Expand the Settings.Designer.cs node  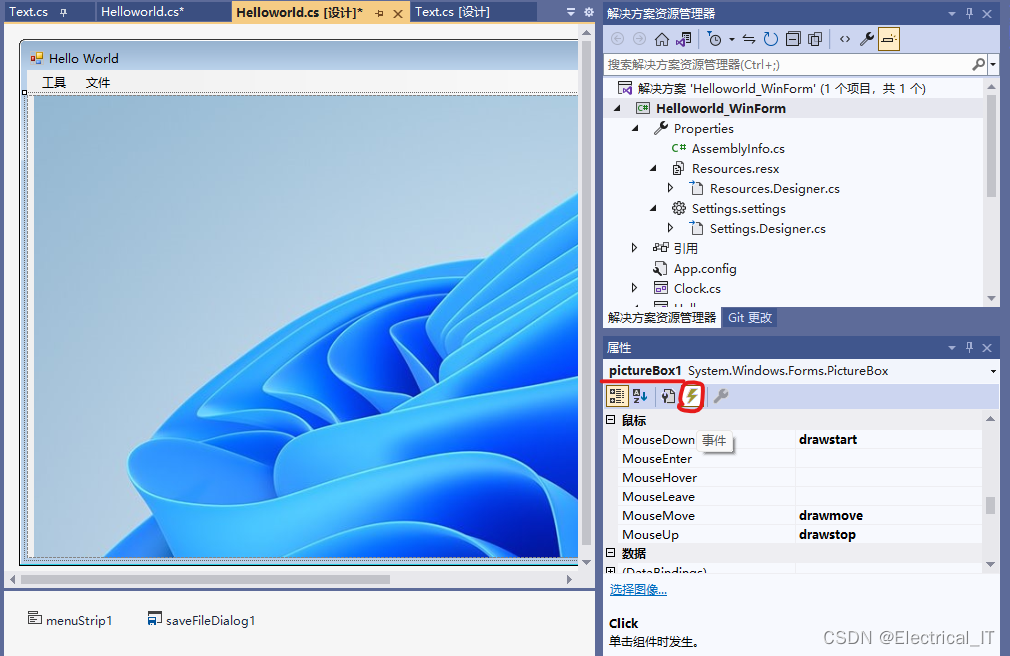[x=671, y=228]
